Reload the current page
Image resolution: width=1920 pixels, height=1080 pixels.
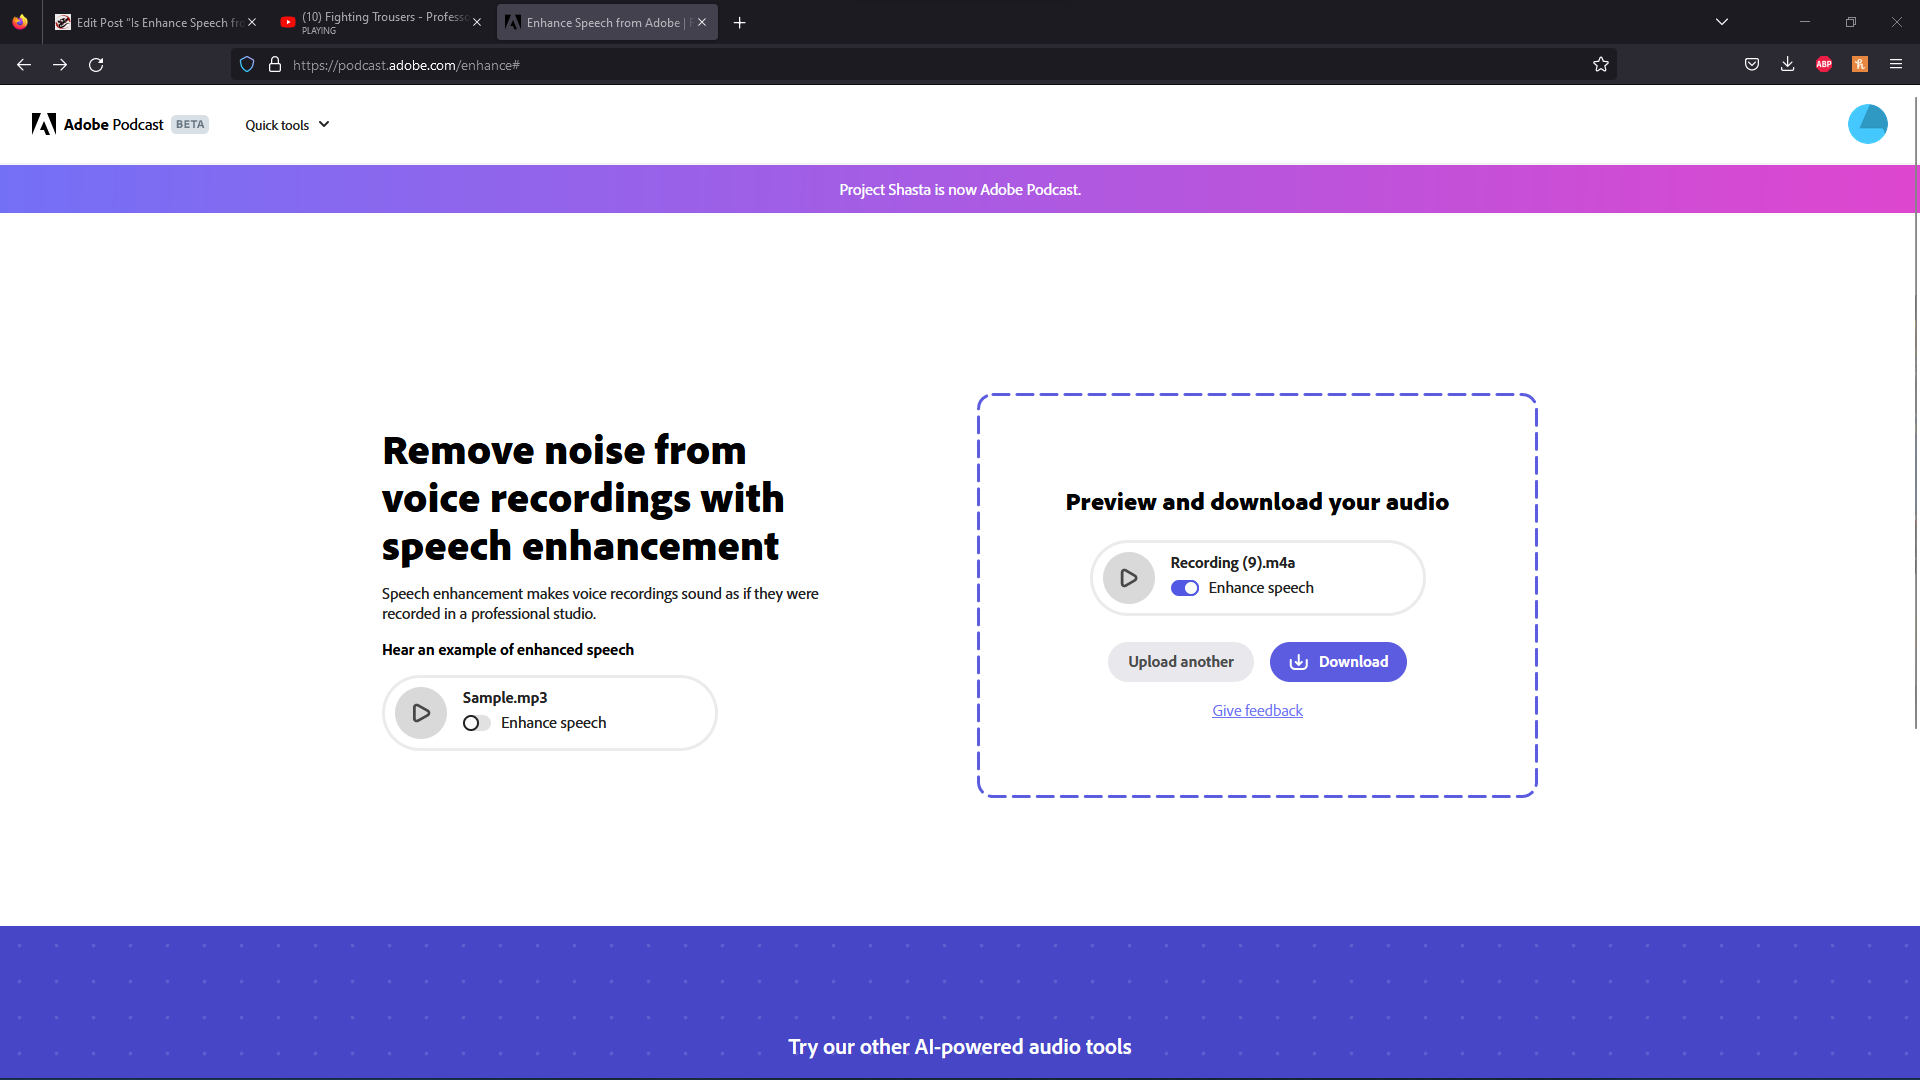96,65
